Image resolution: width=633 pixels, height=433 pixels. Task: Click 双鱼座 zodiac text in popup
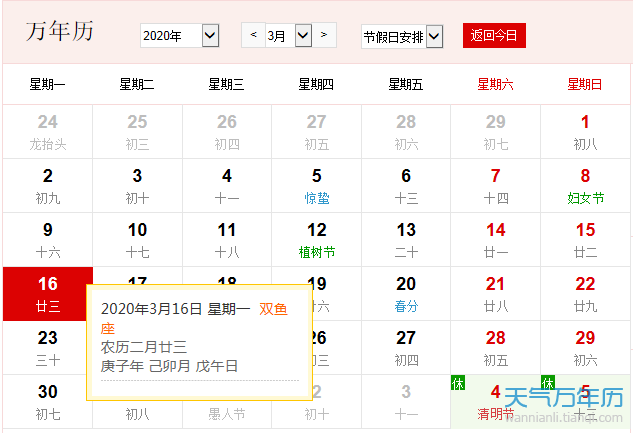point(273,310)
